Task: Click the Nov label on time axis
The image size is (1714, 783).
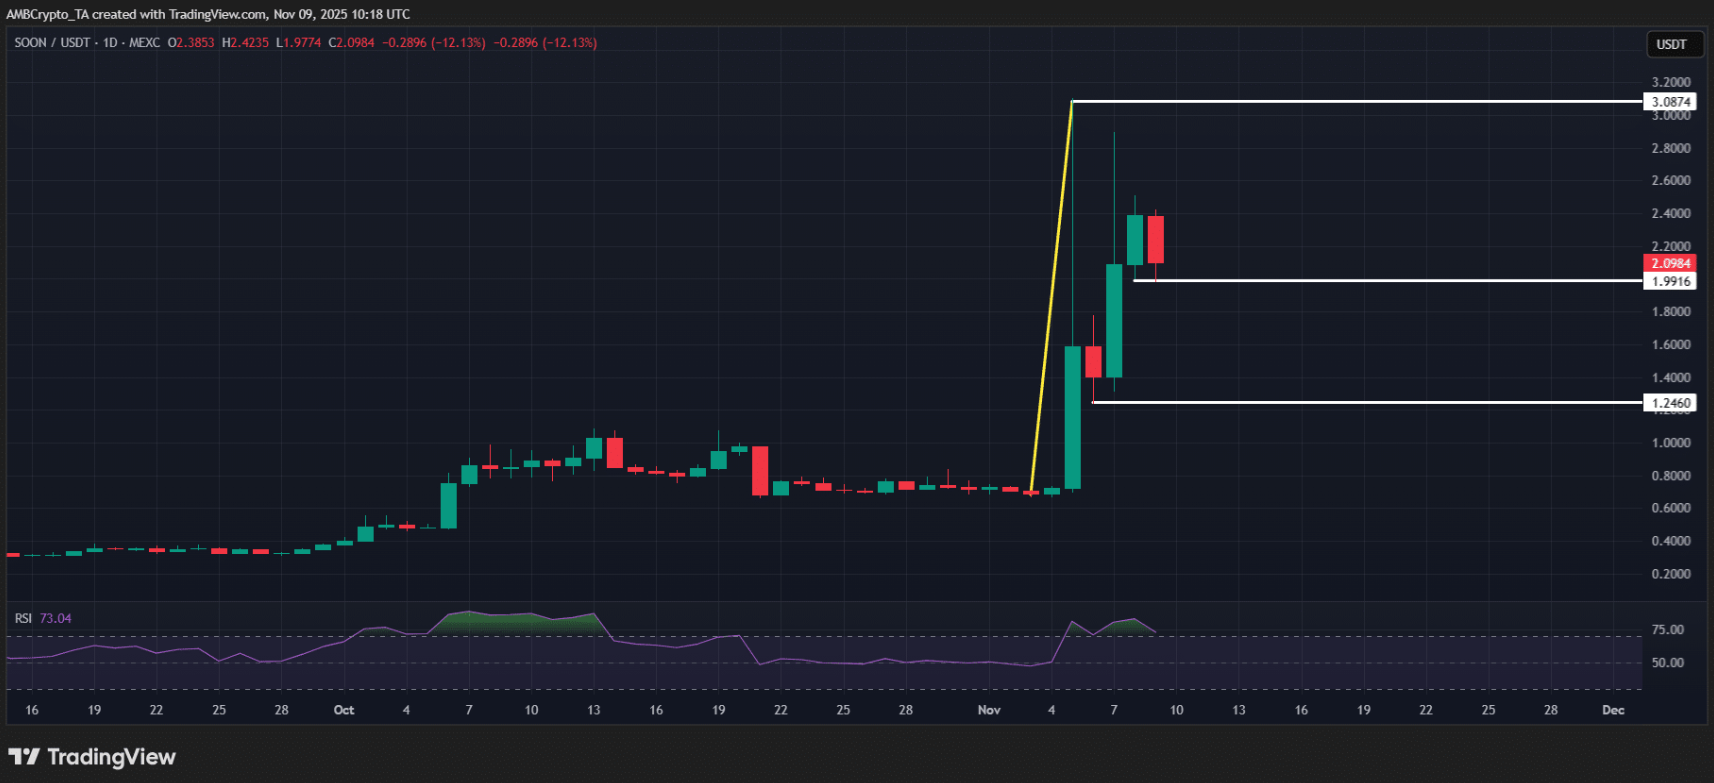Action: [x=989, y=710]
